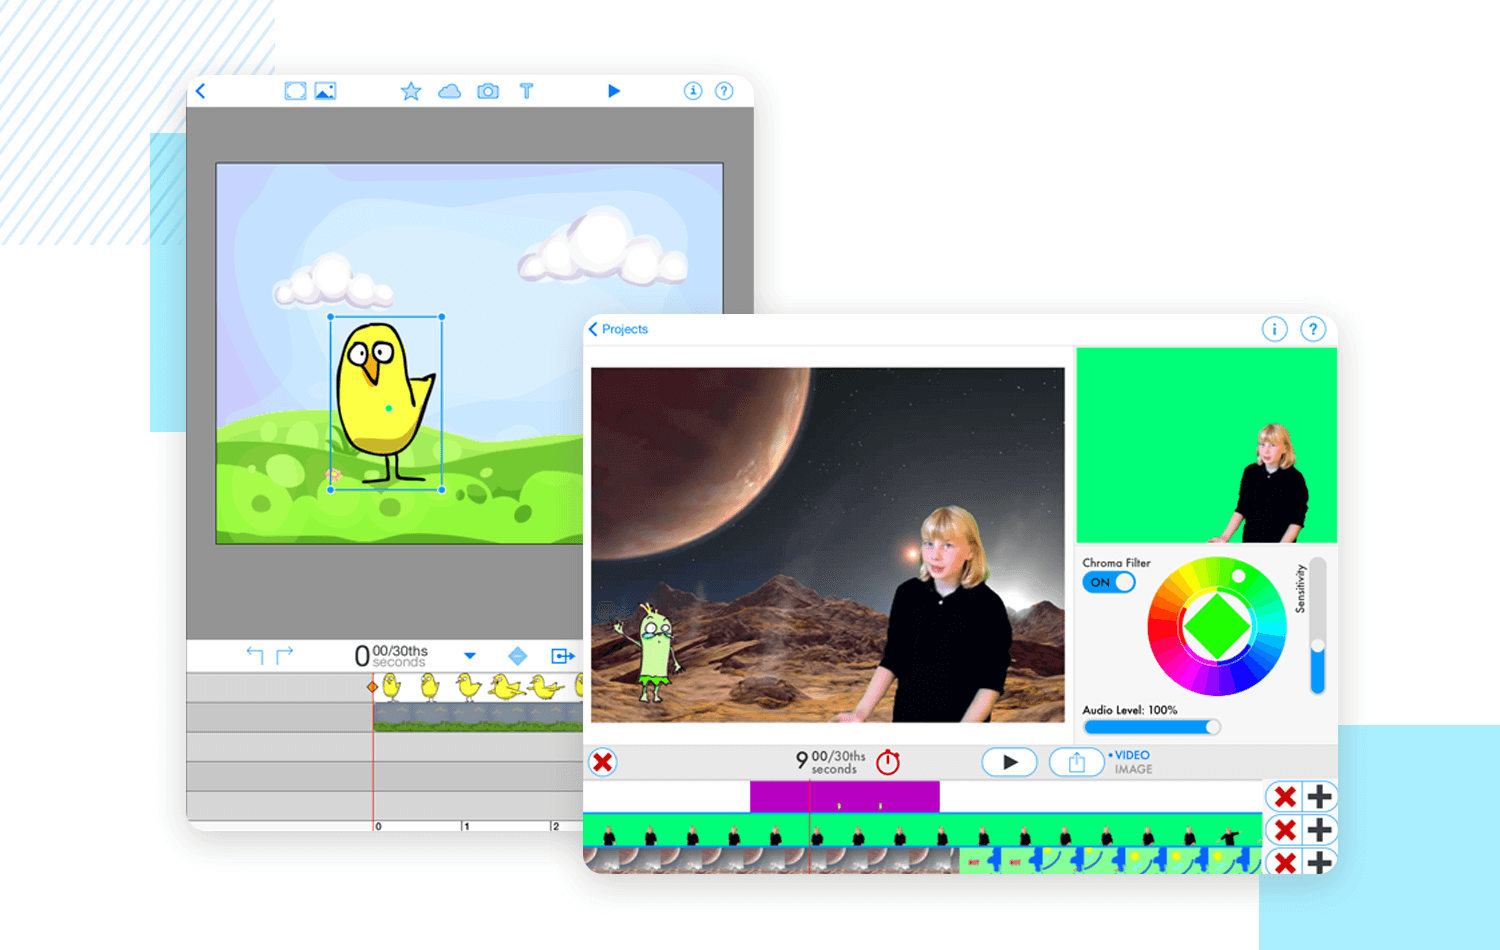Screen dimensions: 1500x950
Task: Select the IMAGE mode option
Action: click(1133, 769)
